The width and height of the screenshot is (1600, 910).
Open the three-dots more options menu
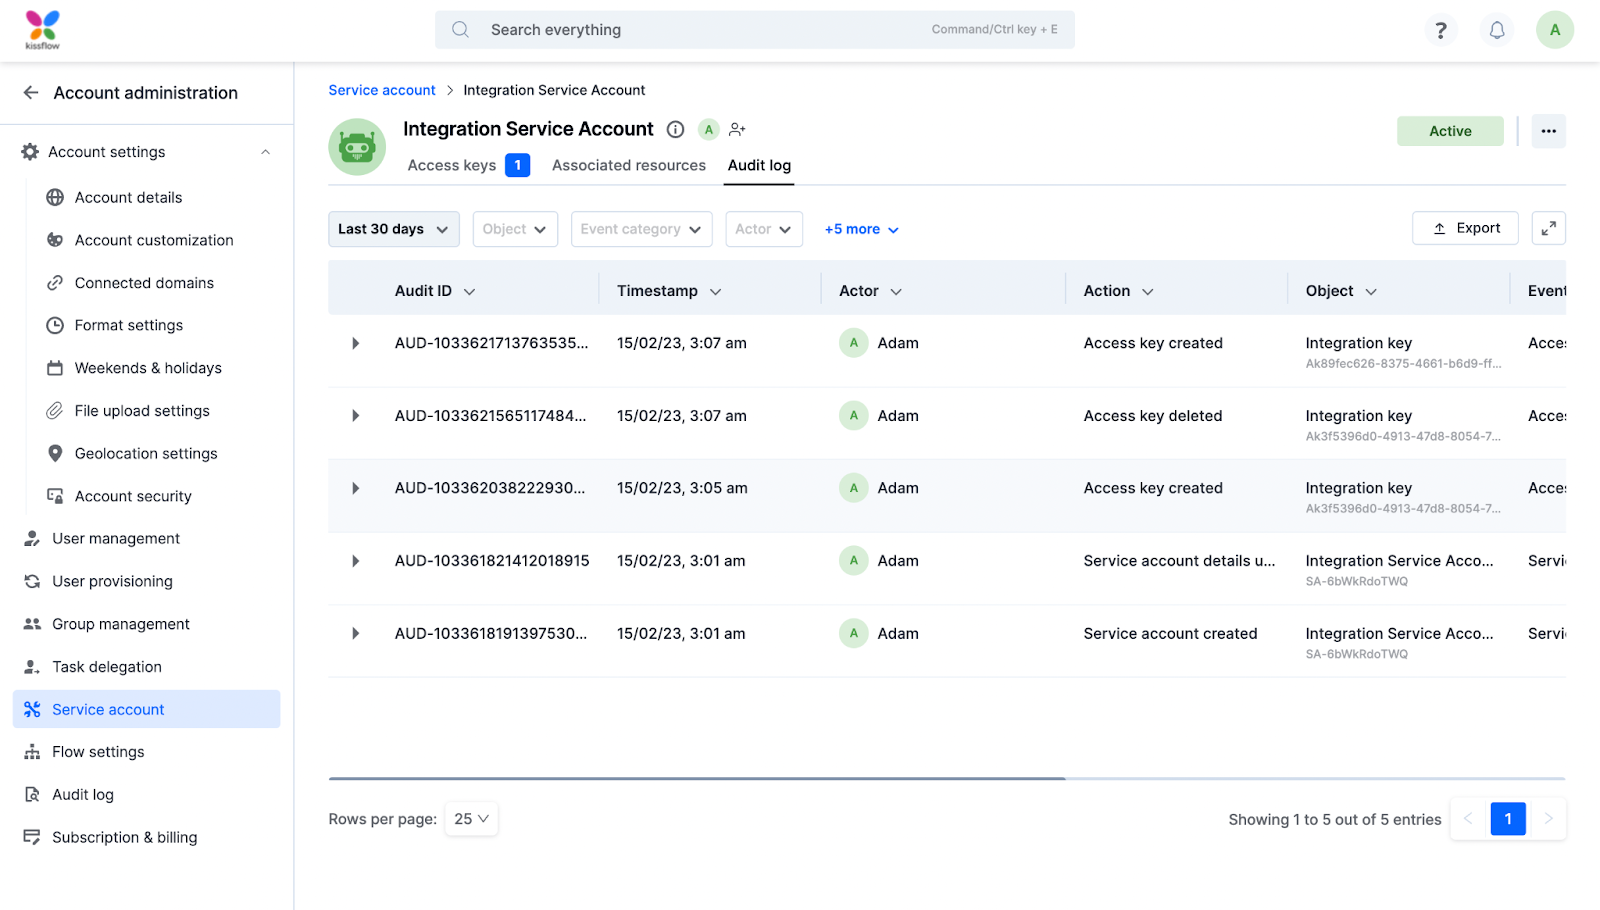(x=1549, y=131)
